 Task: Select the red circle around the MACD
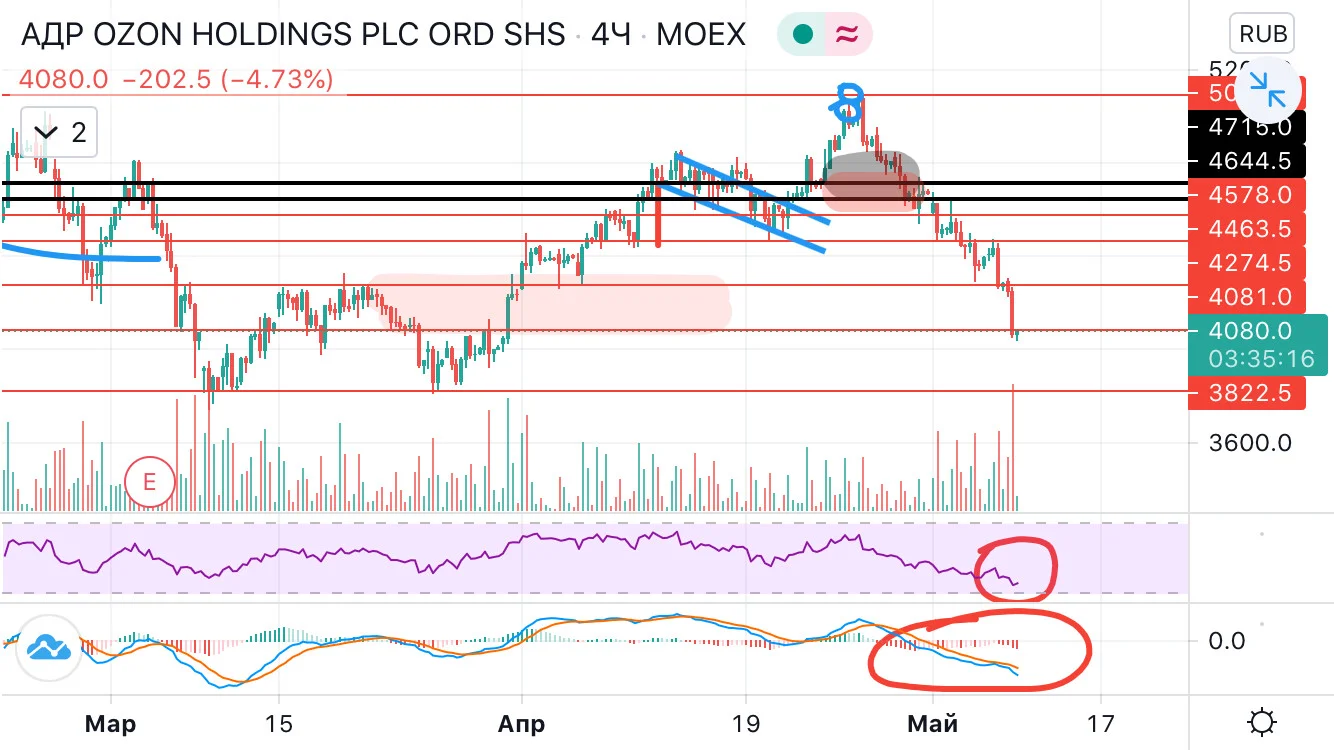[980, 649]
